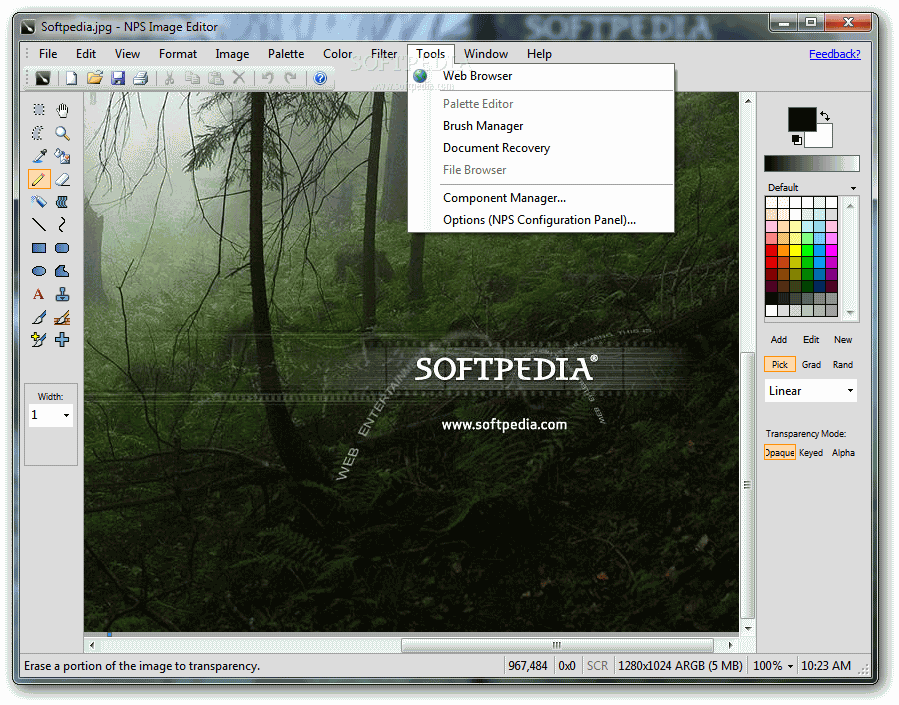899x705 pixels.
Task: Click the New document toolbar icon
Action: 72,78
